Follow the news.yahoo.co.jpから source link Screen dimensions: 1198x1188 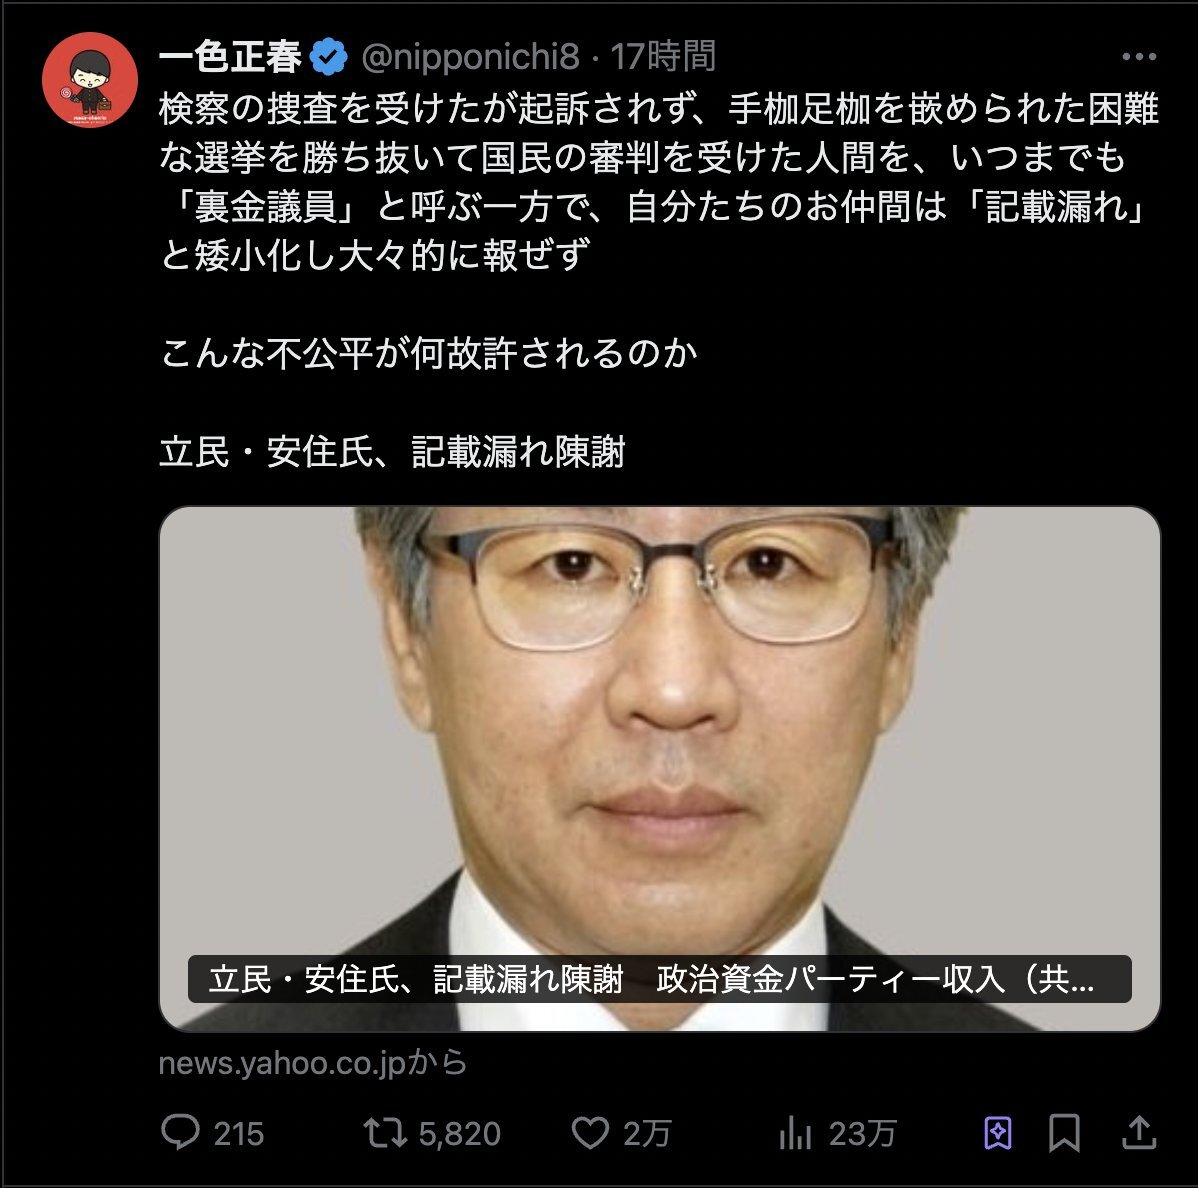click(312, 1063)
